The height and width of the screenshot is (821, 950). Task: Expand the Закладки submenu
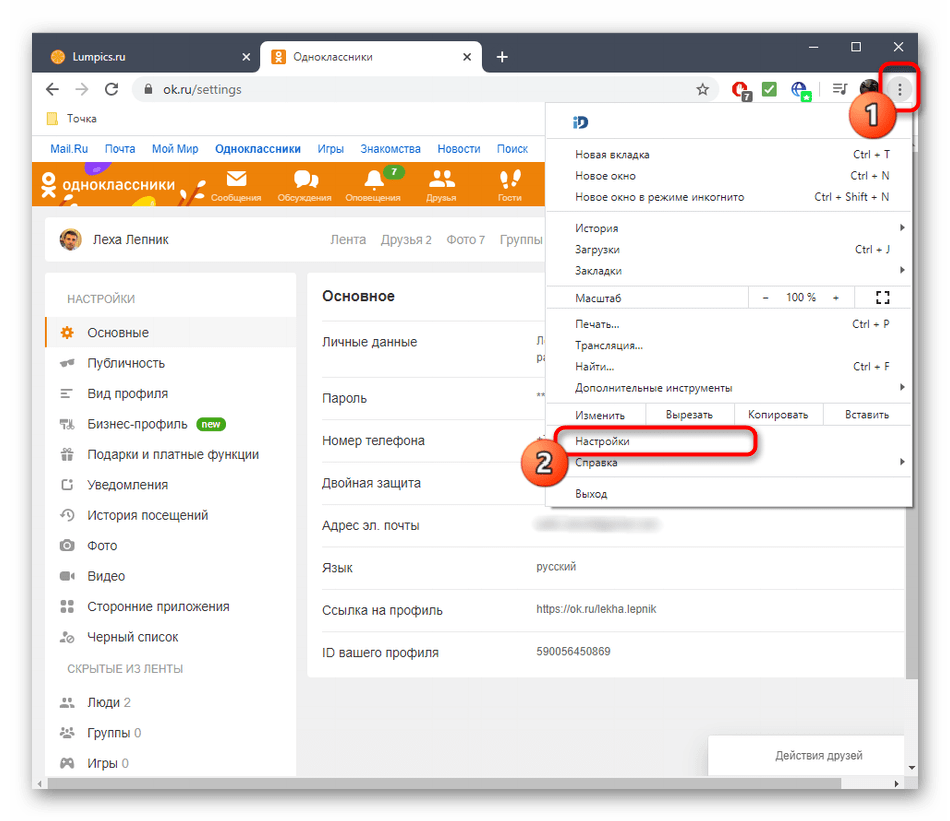(x=598, y=270)
